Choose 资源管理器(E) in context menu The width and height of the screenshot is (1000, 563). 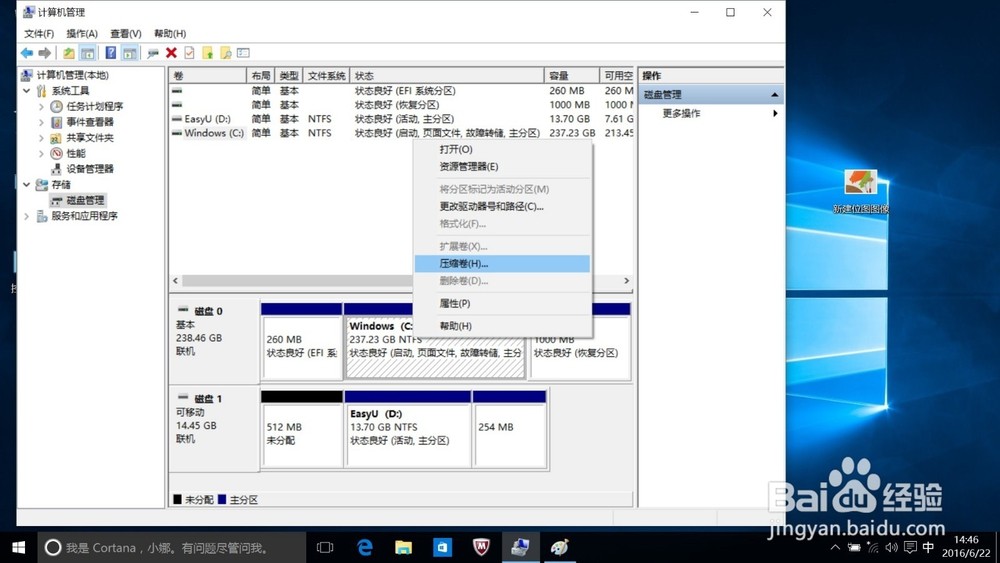coord(502,166)
